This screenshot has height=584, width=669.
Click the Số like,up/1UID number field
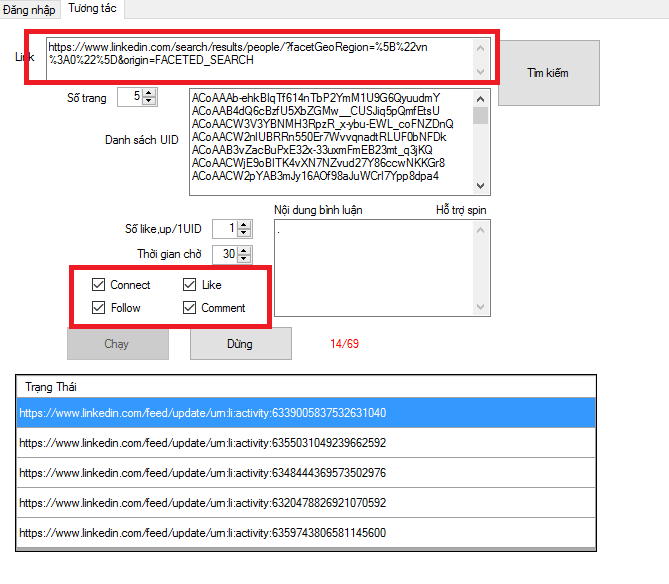226,229
